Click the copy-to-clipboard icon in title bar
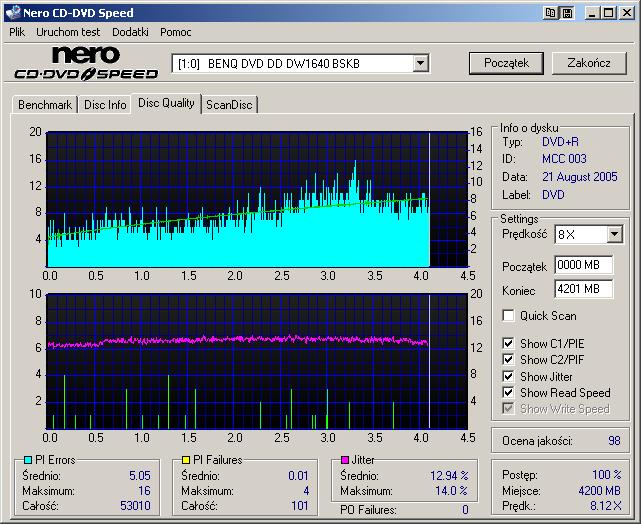 click(x=551, y=13)
